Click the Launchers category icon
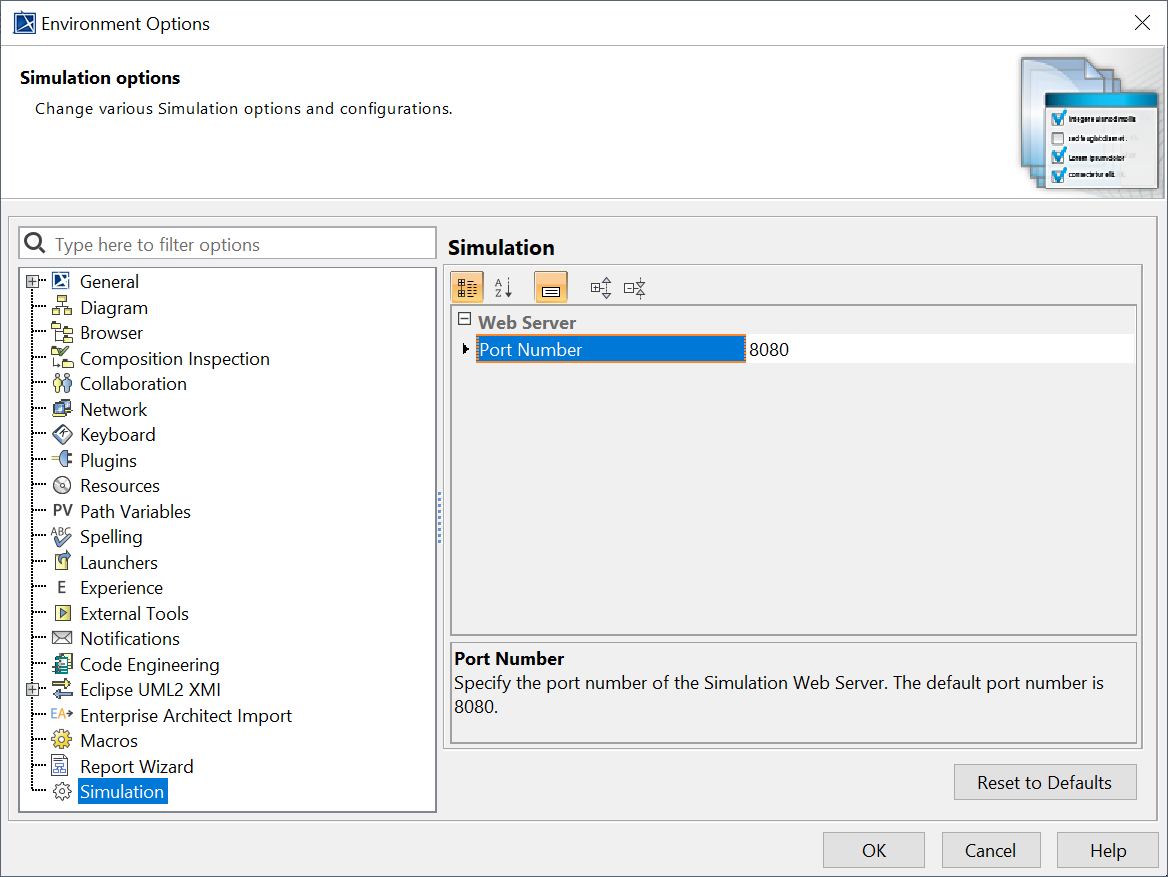The width and height of the screenshot is (1168, 877). 62,562
